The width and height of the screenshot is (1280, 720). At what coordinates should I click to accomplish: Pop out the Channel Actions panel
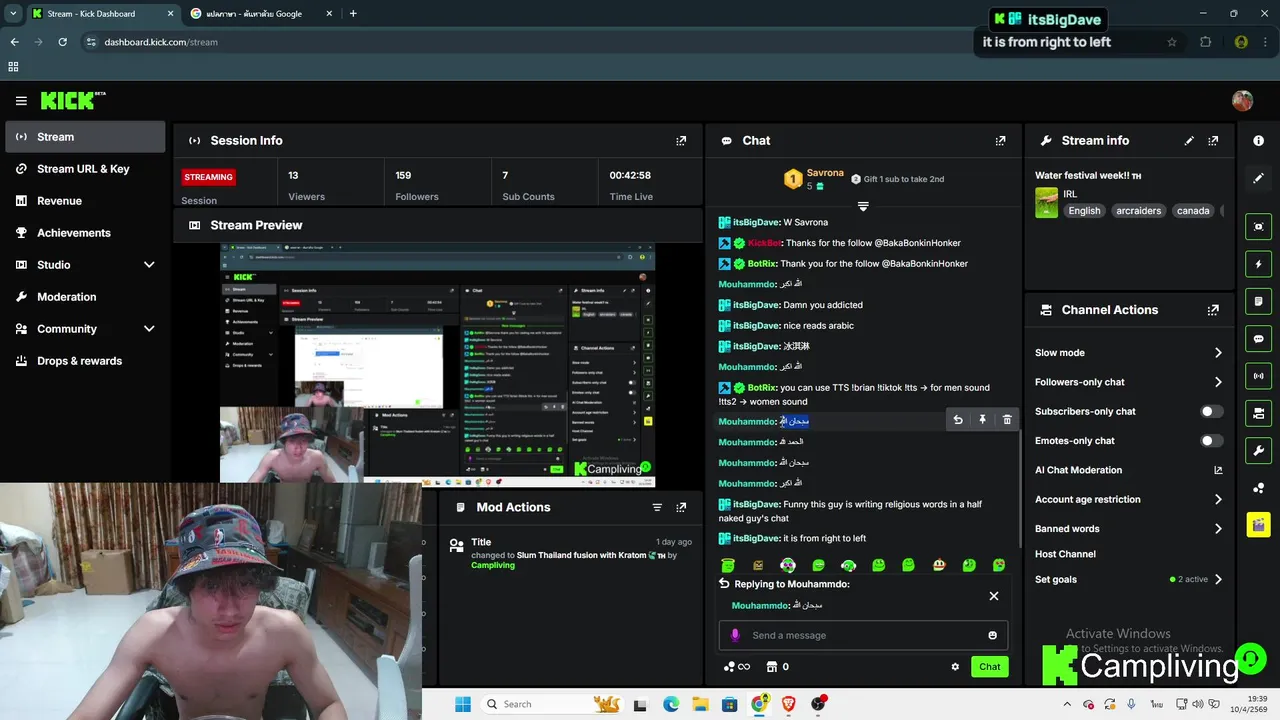pos(1213,310)
